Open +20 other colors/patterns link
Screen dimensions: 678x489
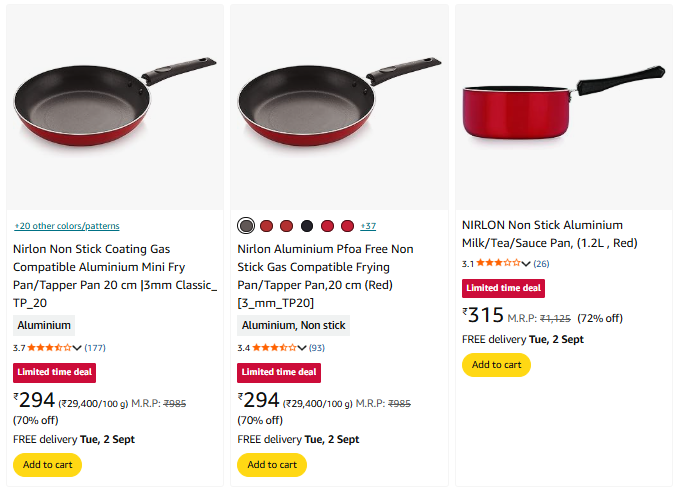point(67,226)
